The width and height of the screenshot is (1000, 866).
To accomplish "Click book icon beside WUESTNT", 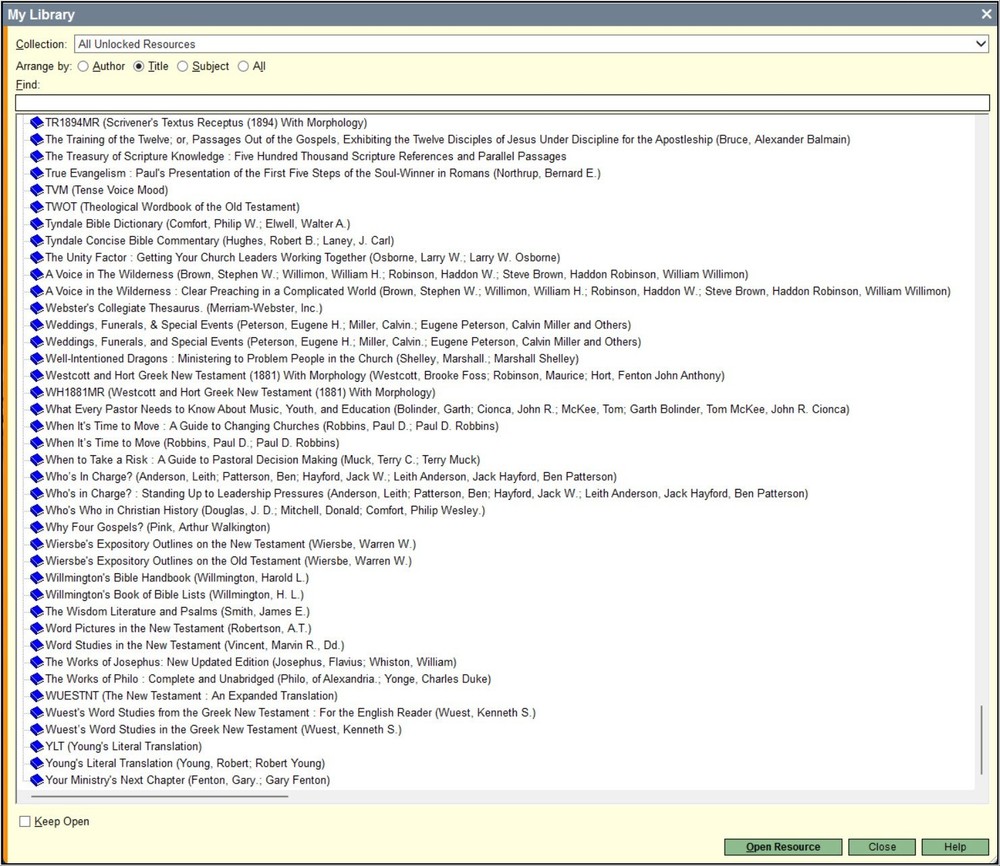I will click(x=37, y=696).
